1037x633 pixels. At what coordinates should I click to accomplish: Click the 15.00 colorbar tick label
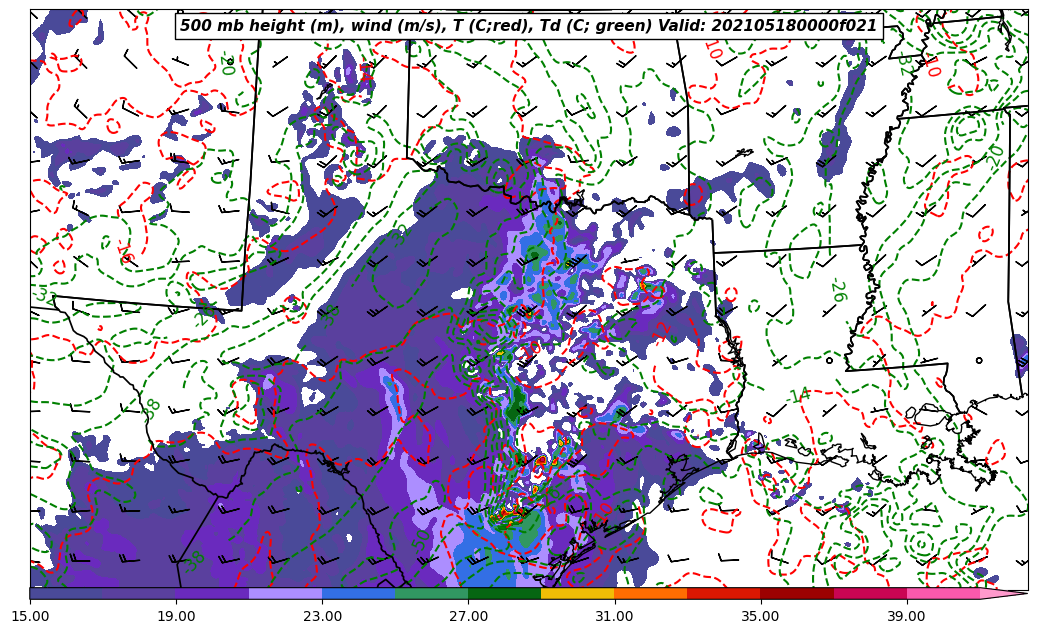[30, 616]
